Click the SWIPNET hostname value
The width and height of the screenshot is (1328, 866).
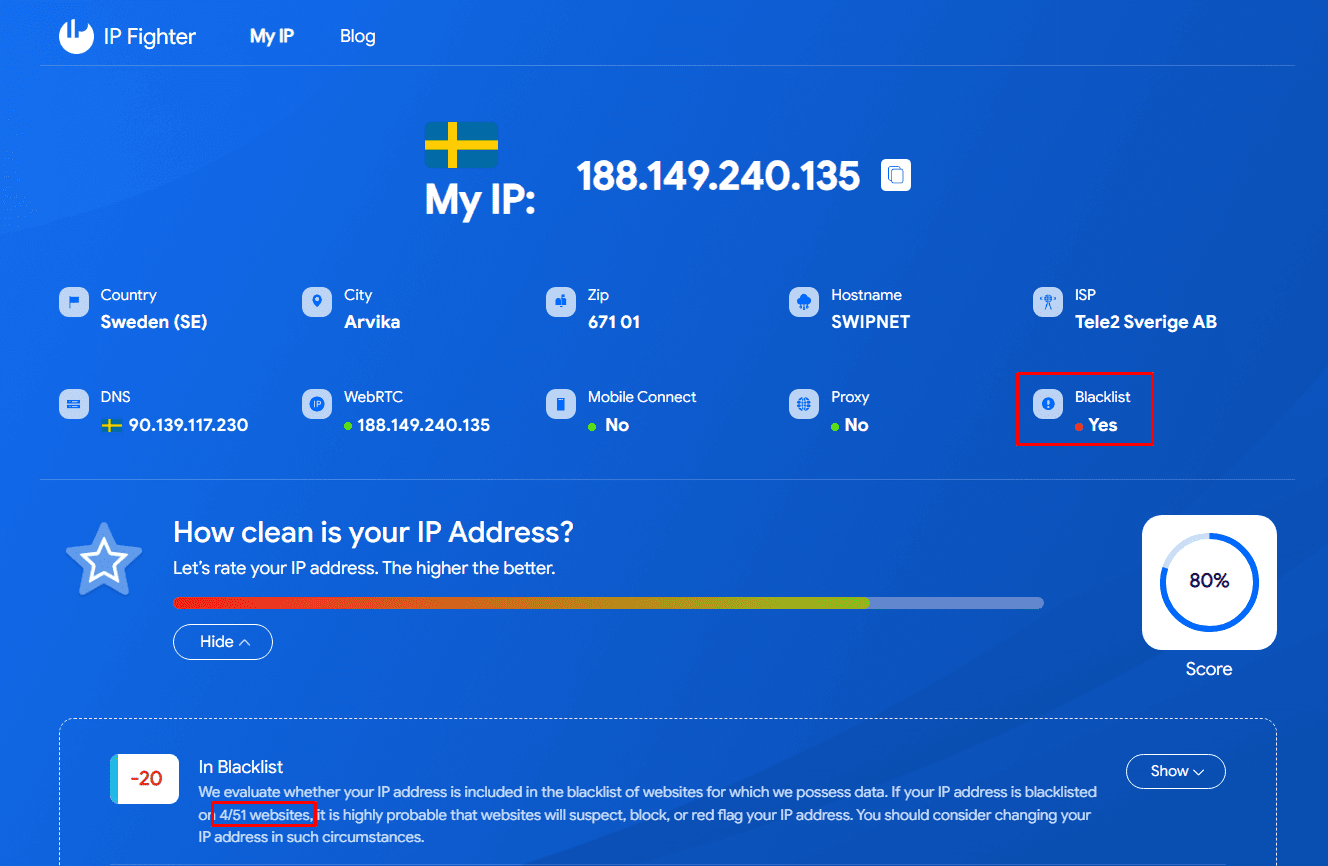pos(871,322)
